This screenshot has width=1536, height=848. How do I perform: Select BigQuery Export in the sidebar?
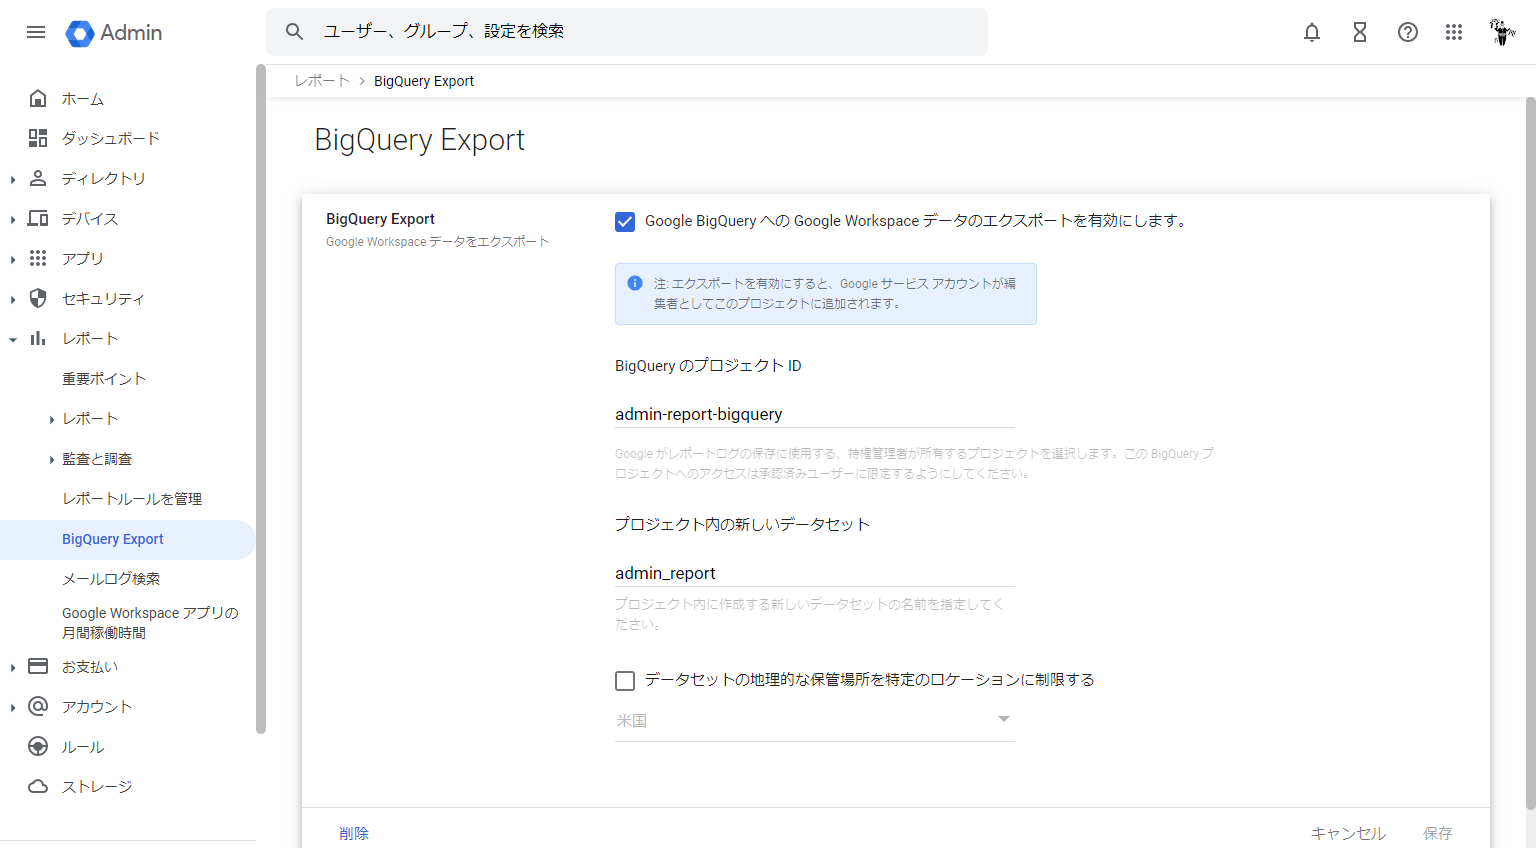pyautogui.click(x=128, y=539)
